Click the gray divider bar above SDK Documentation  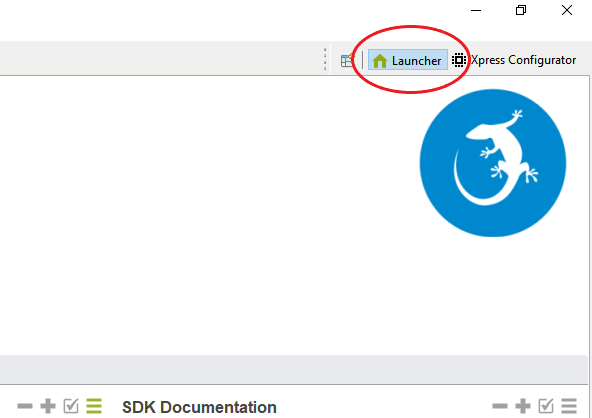(294, 370)
